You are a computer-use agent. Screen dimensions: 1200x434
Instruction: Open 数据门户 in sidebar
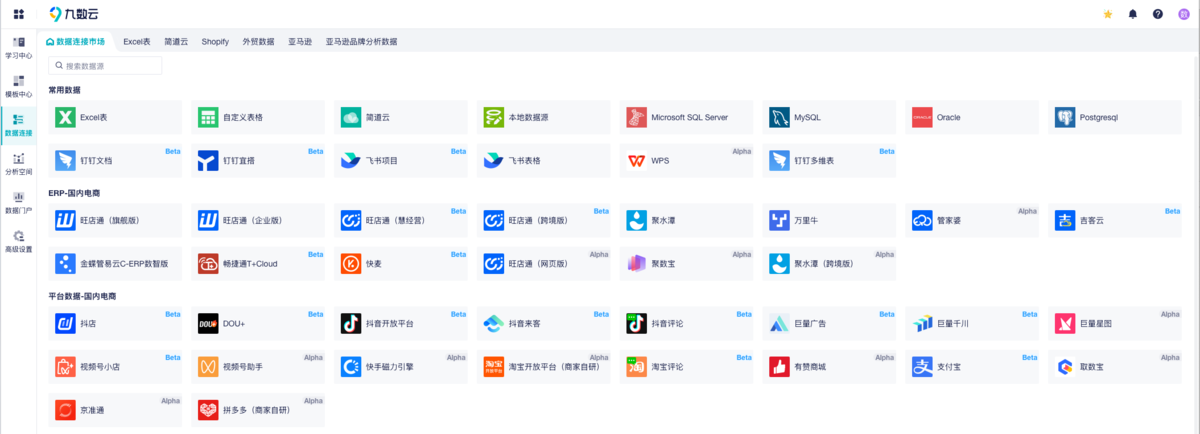click(18, 204)
